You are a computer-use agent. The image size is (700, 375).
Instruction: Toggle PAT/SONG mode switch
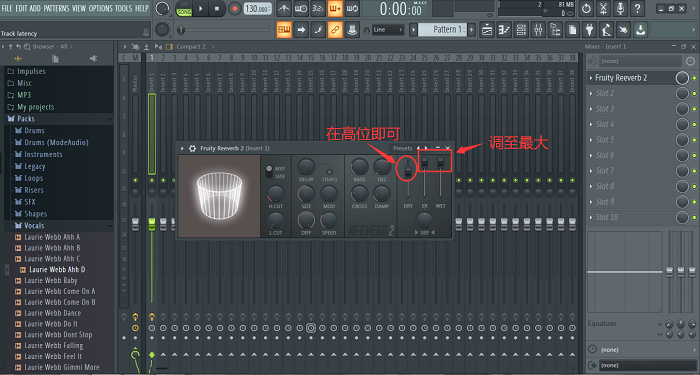point(183,8)
